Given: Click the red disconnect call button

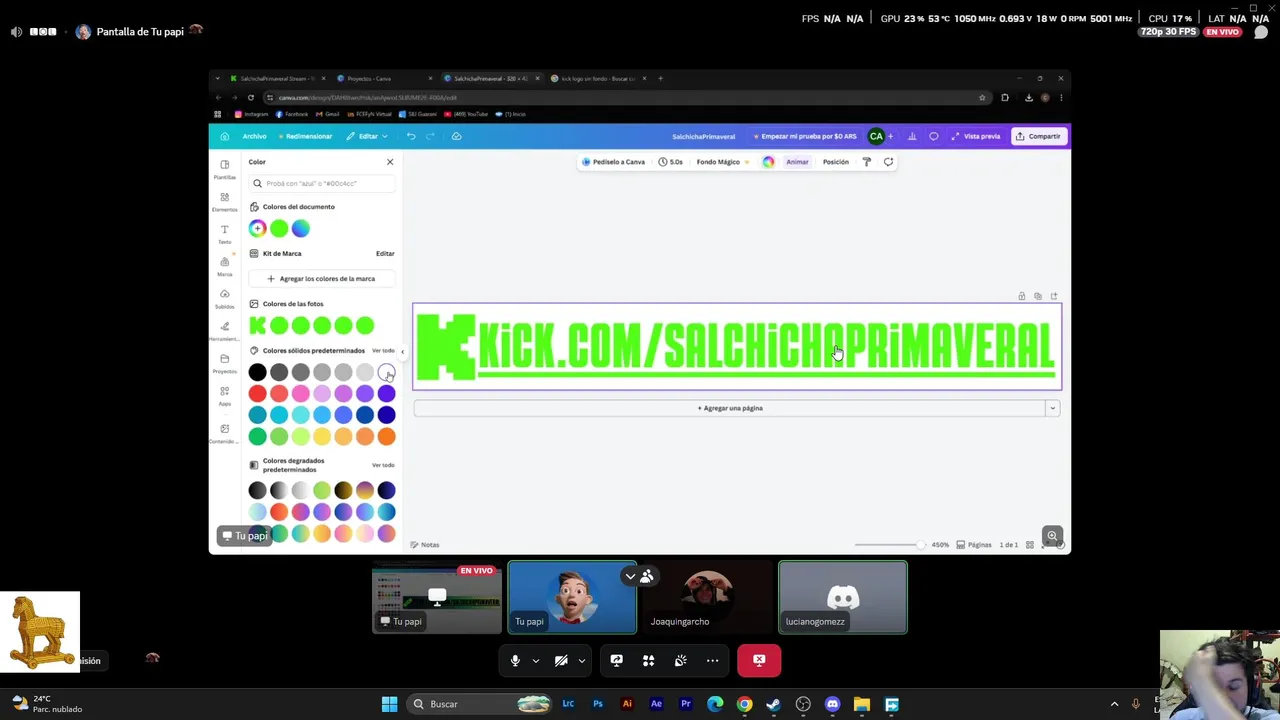Looking at the screenshot, I should [x=759, y=660].
